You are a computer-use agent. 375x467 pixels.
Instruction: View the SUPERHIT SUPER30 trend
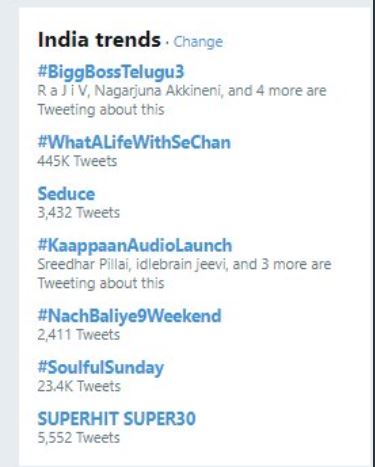tap(117, 419)
